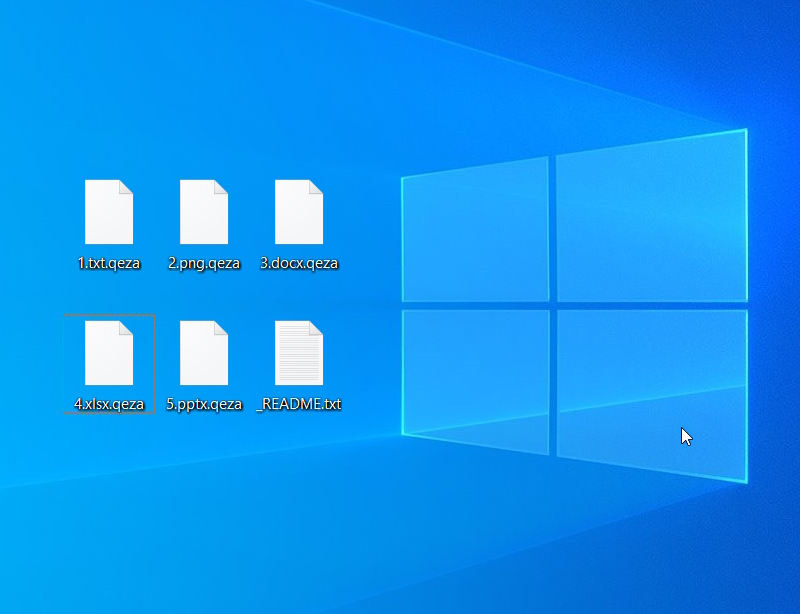Click the 2.png.qeza file icon
800x614 pixels.
(x=203, y=212)
